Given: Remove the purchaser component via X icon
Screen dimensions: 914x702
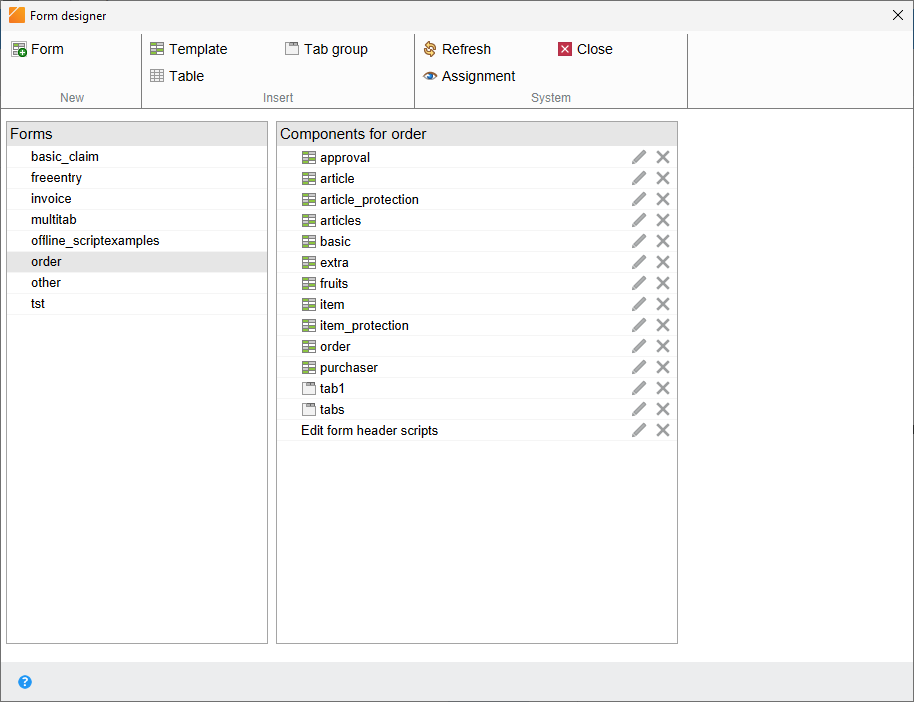Looking at the screenshot, I should (662, 367).
